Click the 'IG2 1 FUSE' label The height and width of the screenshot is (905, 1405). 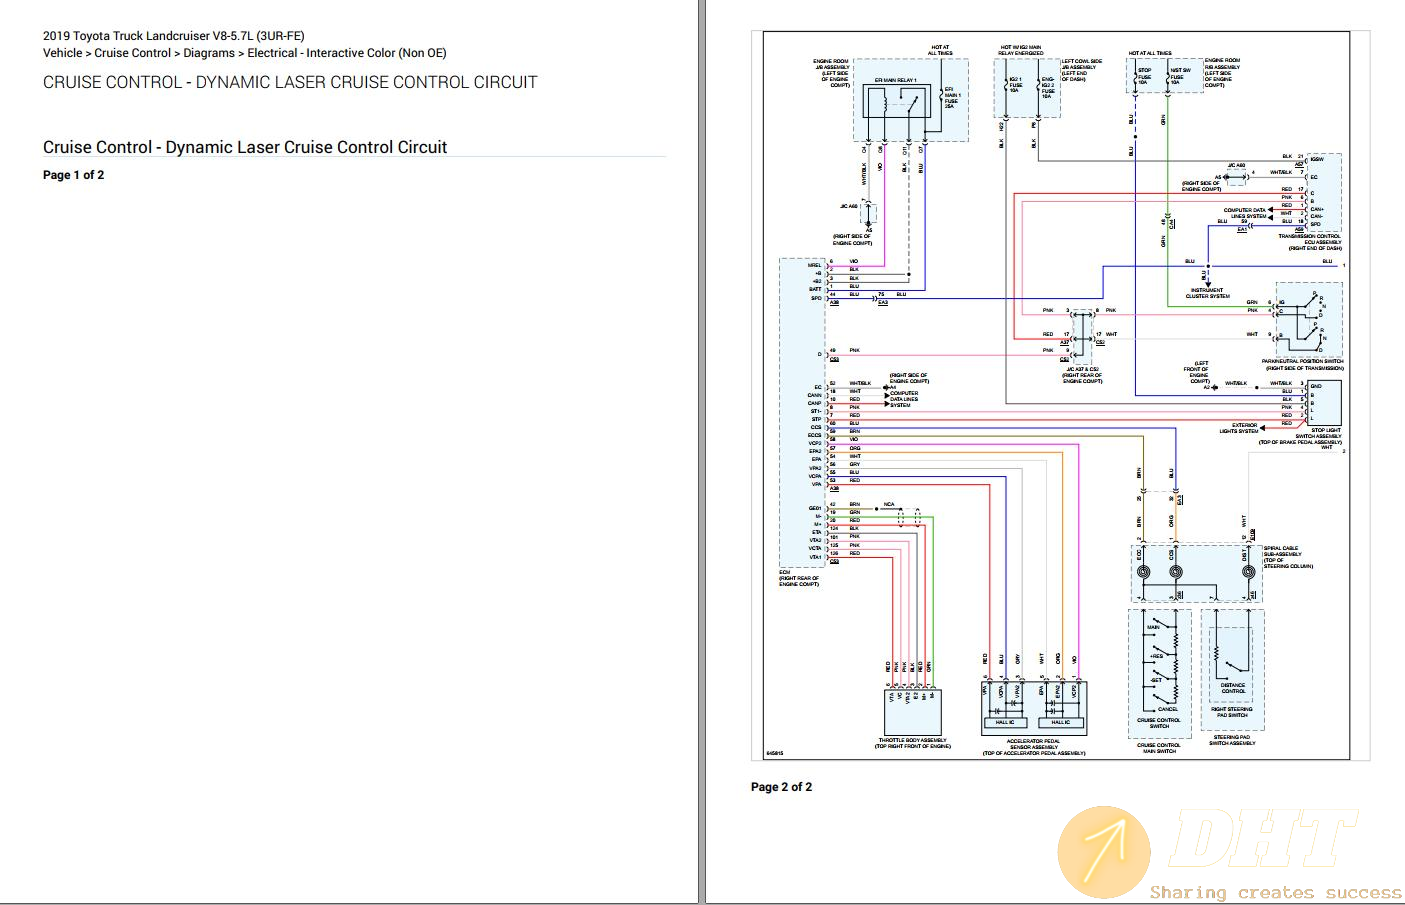(1014, 84)
